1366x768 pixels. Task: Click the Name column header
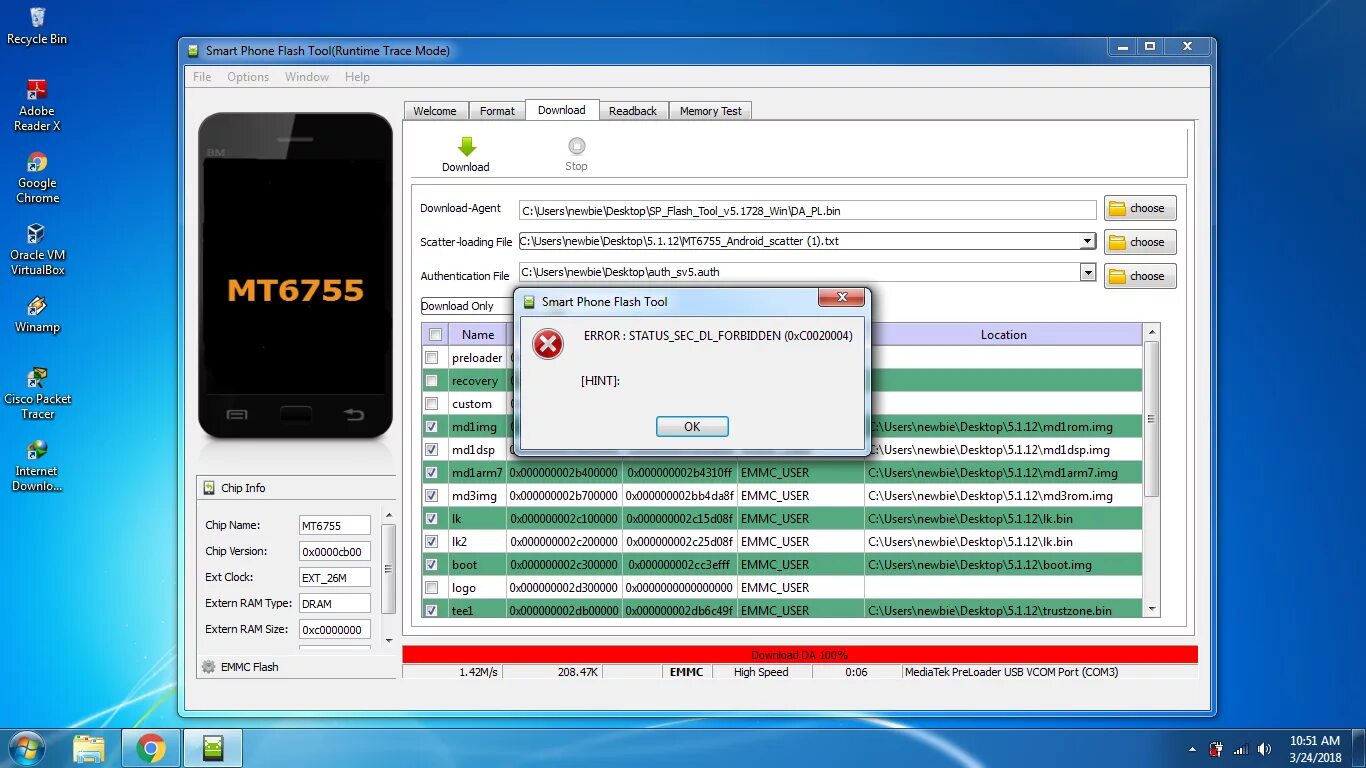click(477, 335)
